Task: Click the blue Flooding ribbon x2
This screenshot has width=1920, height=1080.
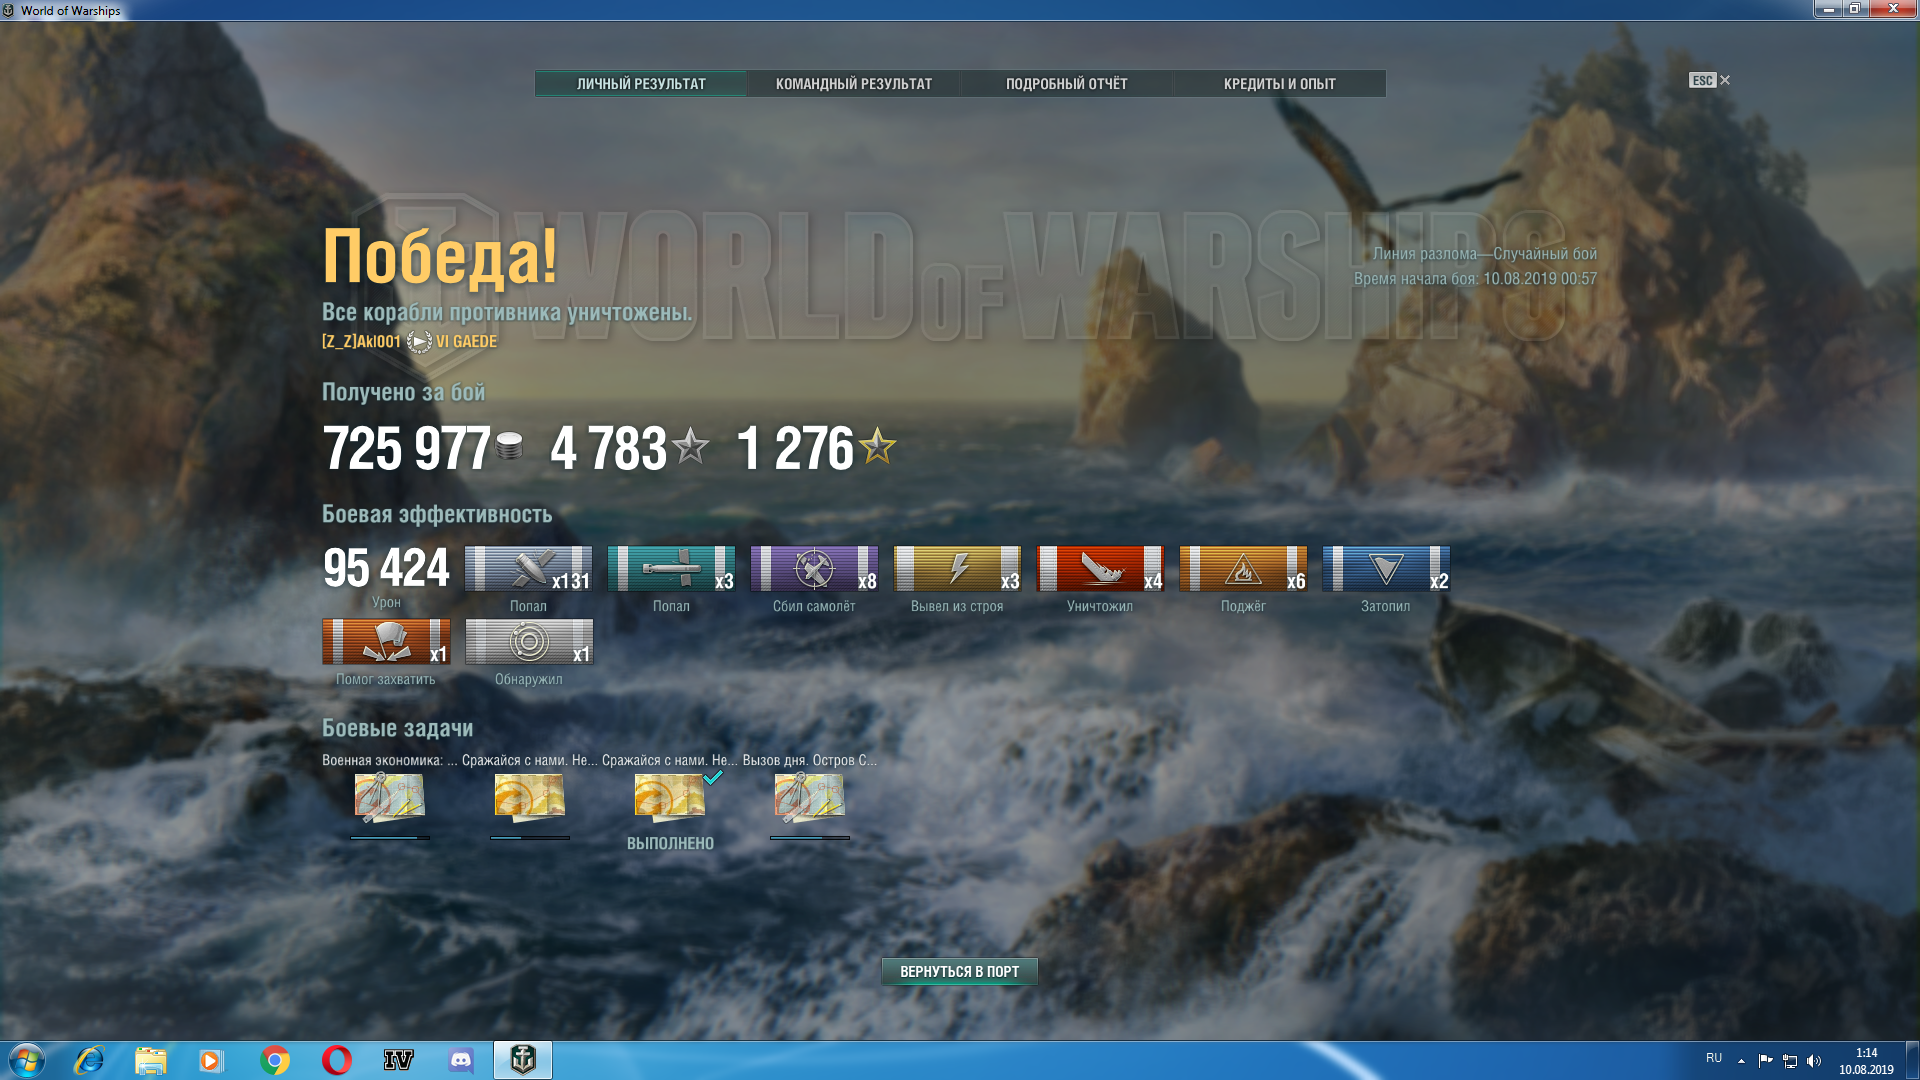Action: click(x=1386, y=569)
